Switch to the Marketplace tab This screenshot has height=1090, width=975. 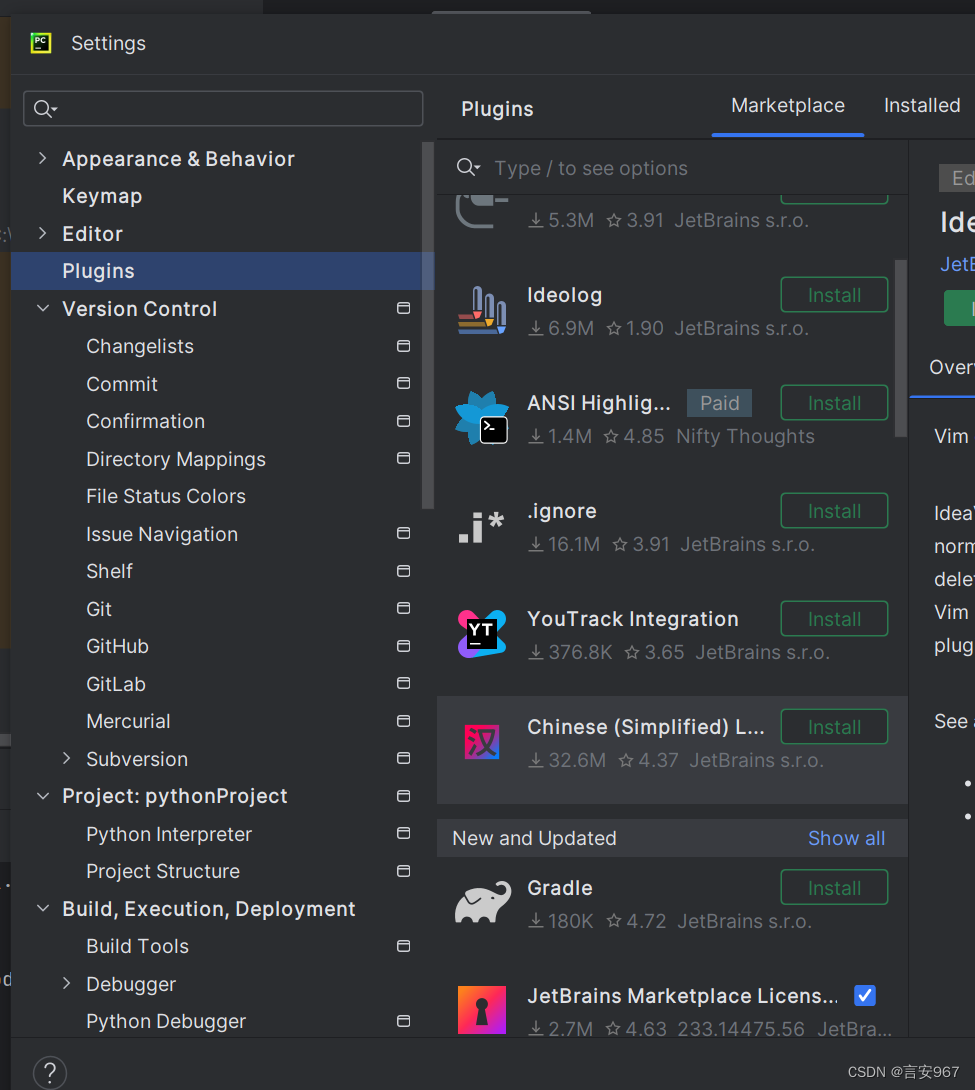(788, 106)
